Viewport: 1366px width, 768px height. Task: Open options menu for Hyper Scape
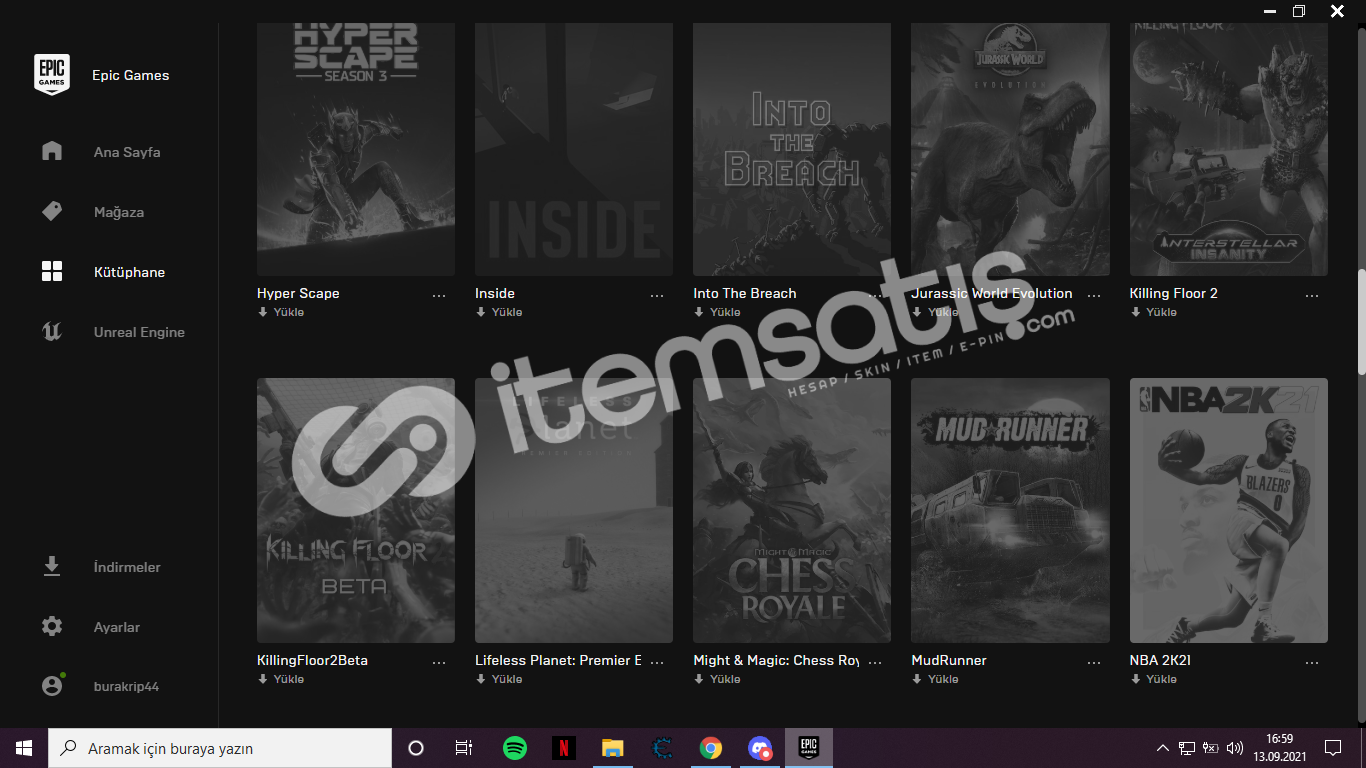pyautogui.click(x=439, y=295)
